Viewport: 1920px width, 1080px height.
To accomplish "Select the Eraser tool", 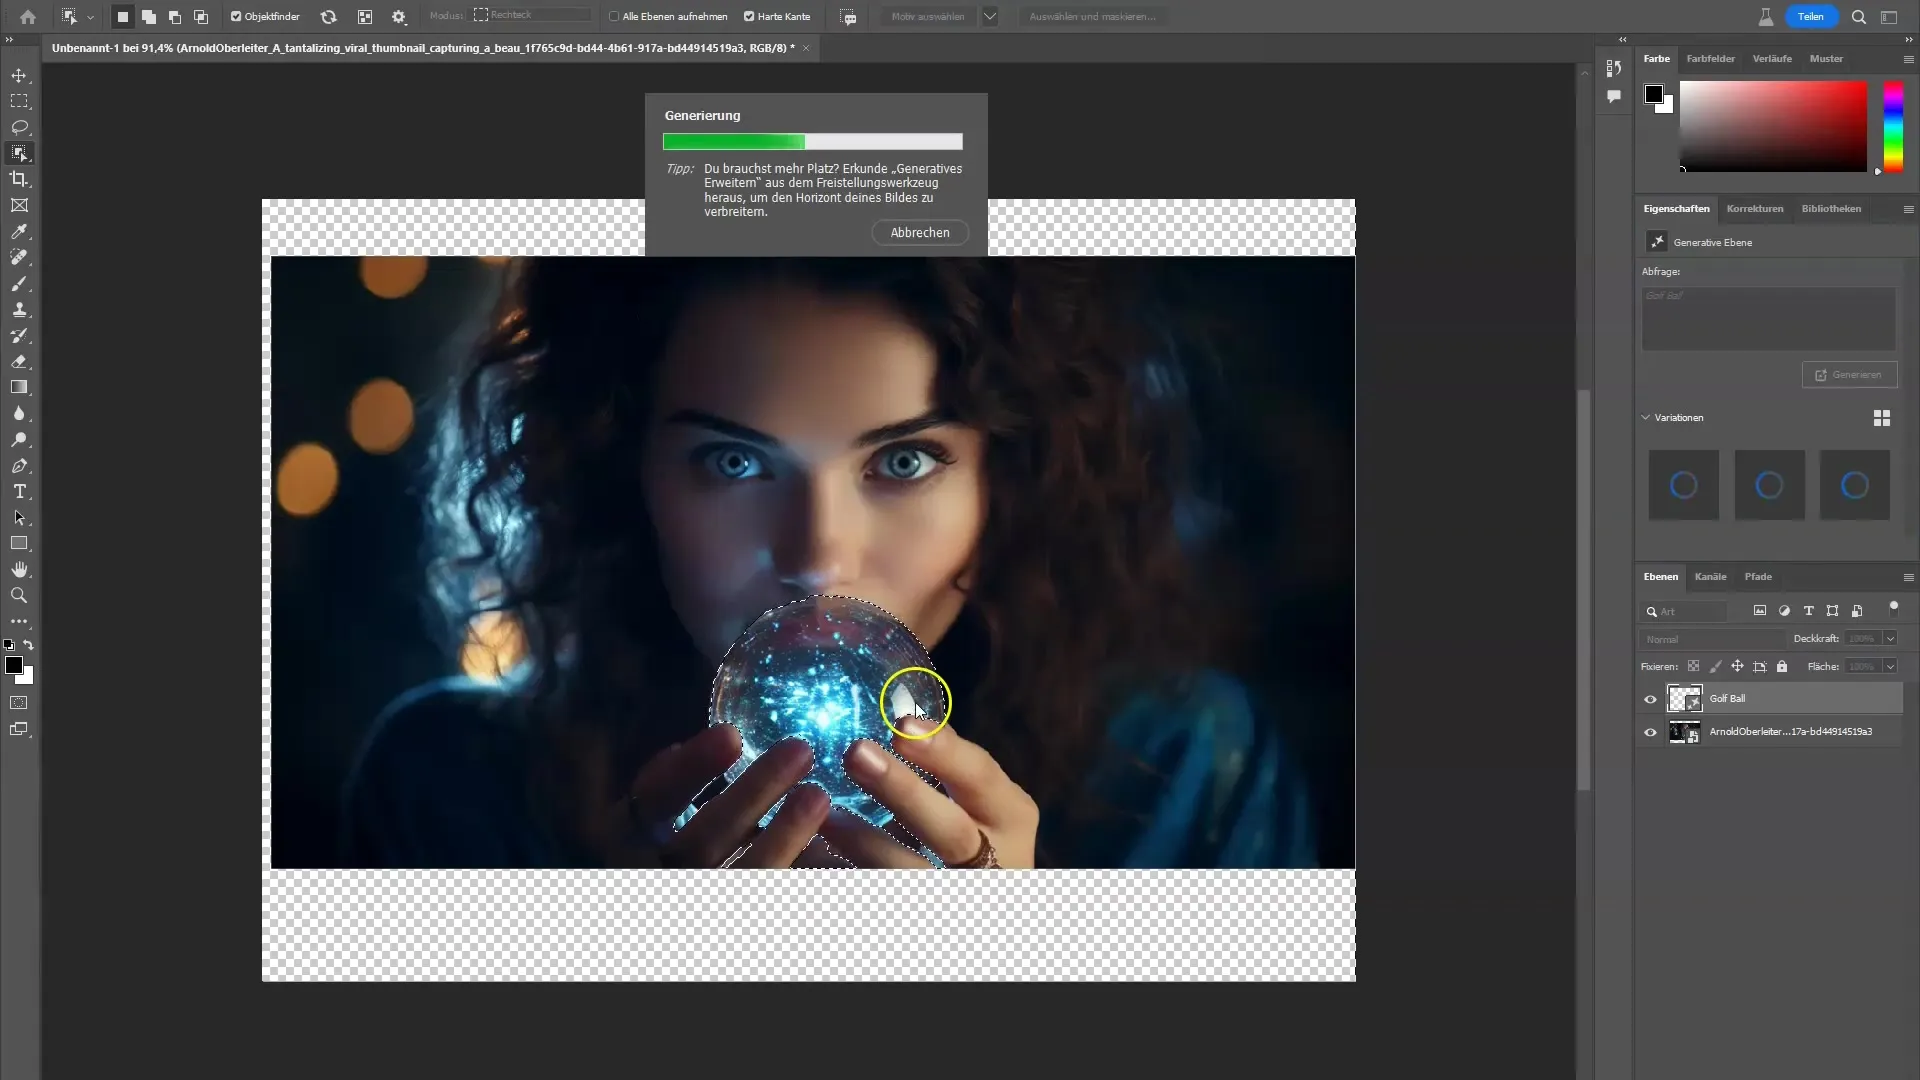I will coord(19,362).
